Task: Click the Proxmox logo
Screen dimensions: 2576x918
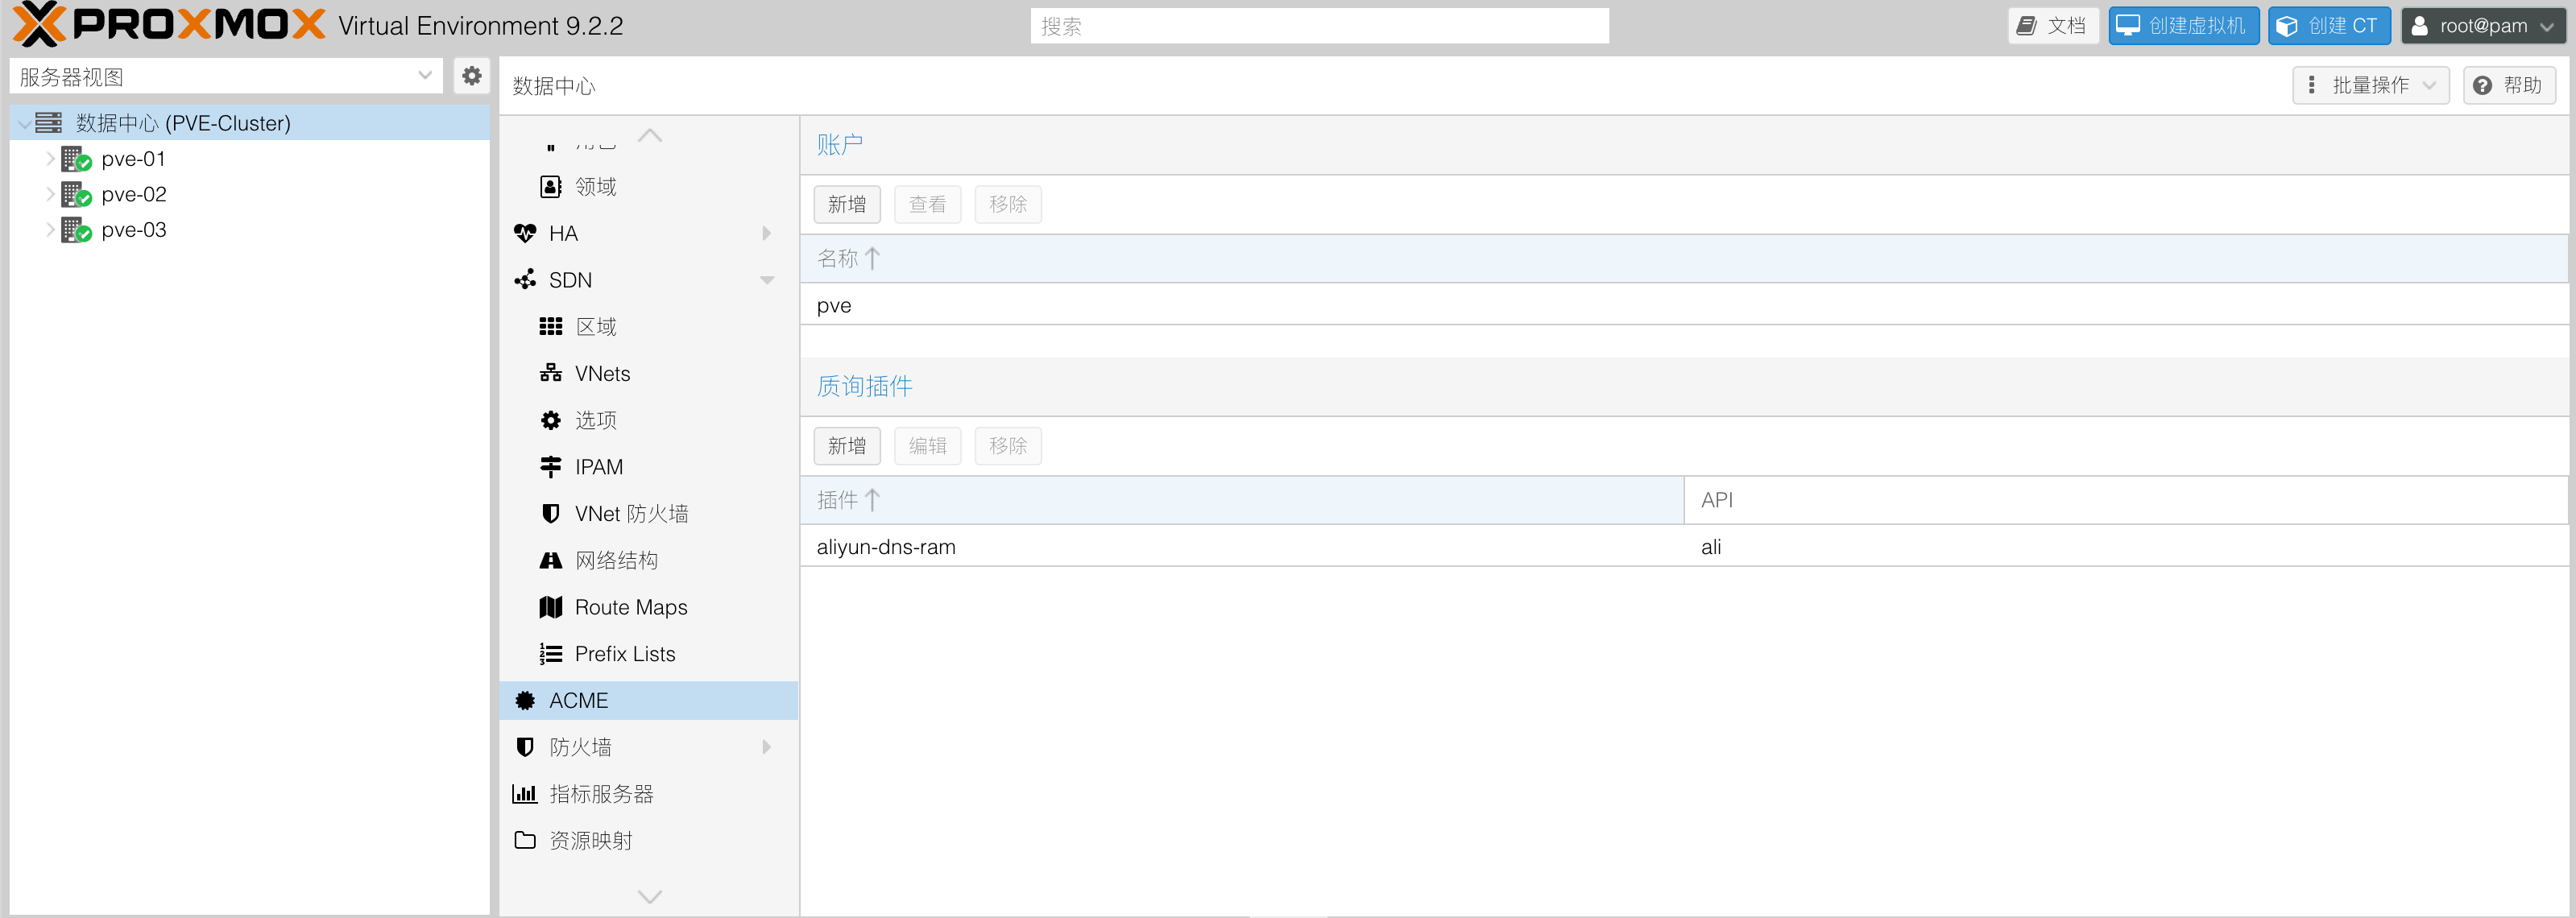Action: click(169, 25)
